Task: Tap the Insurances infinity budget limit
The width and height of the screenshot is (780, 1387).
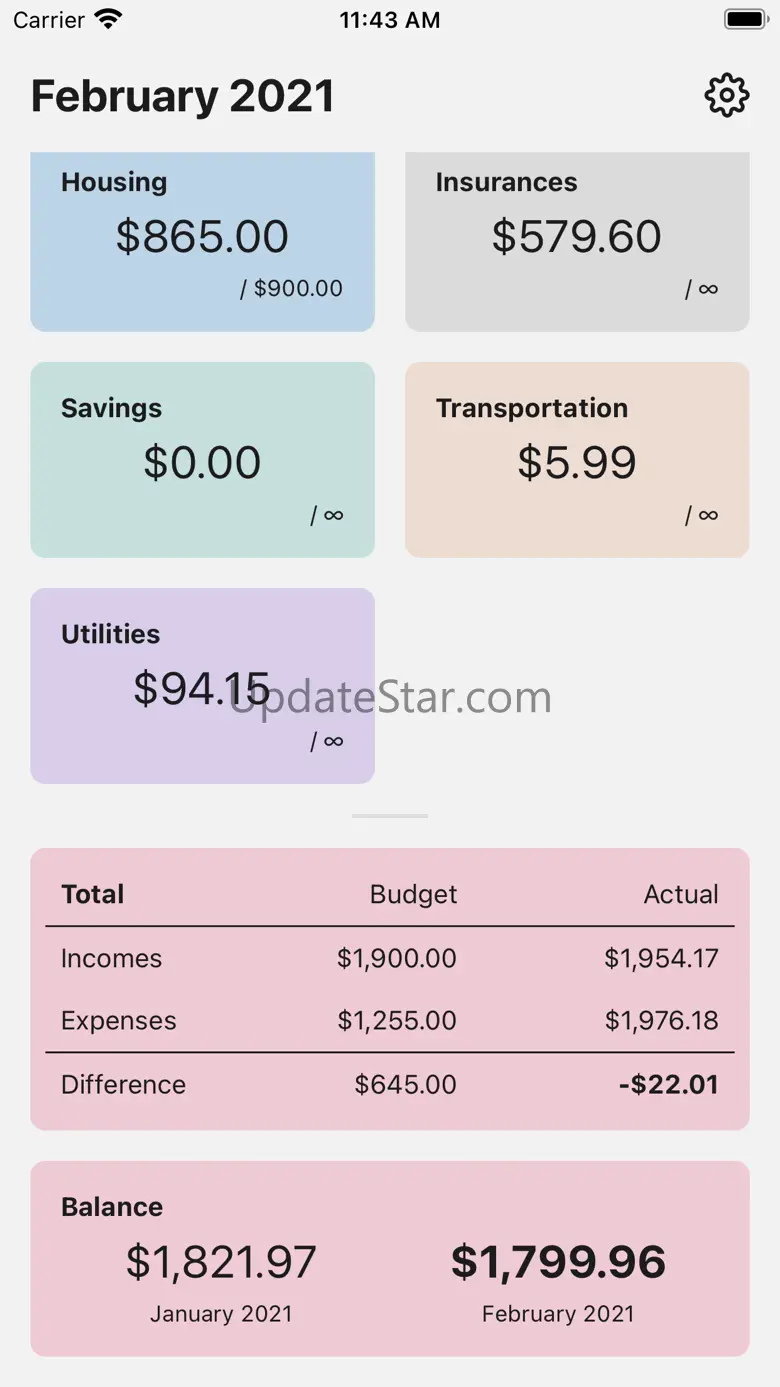Action: 702,289
